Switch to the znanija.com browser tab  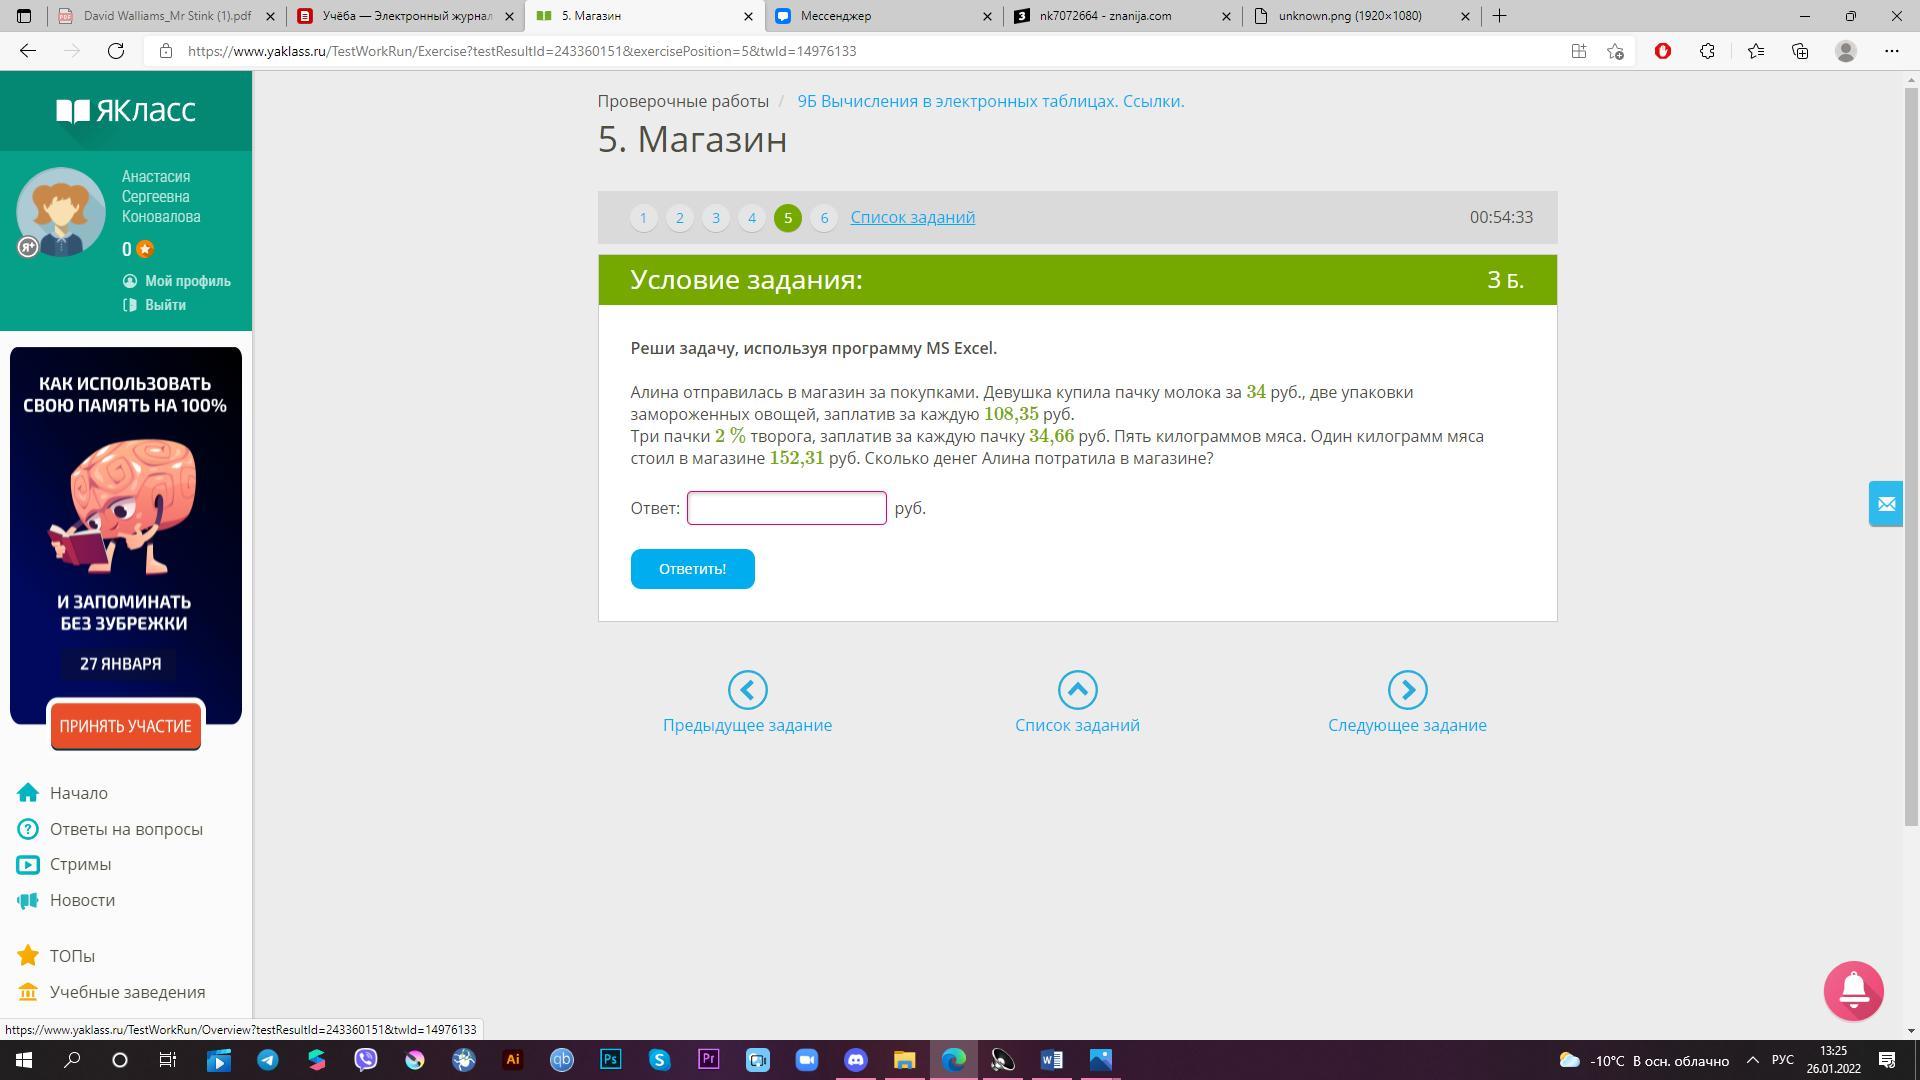click(1120, 16)
